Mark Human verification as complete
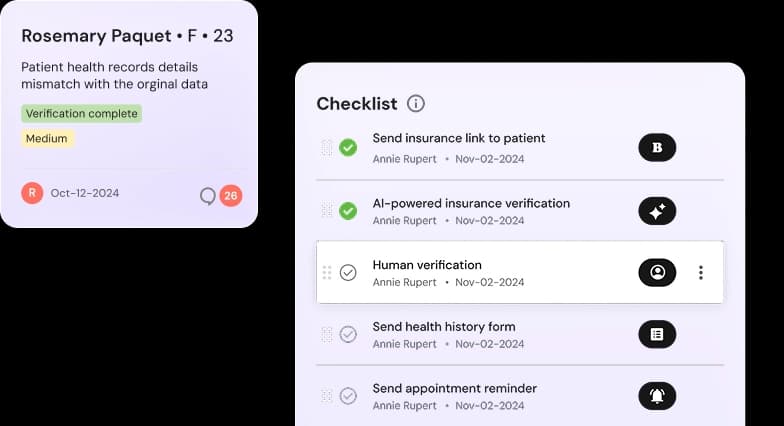 348,272
